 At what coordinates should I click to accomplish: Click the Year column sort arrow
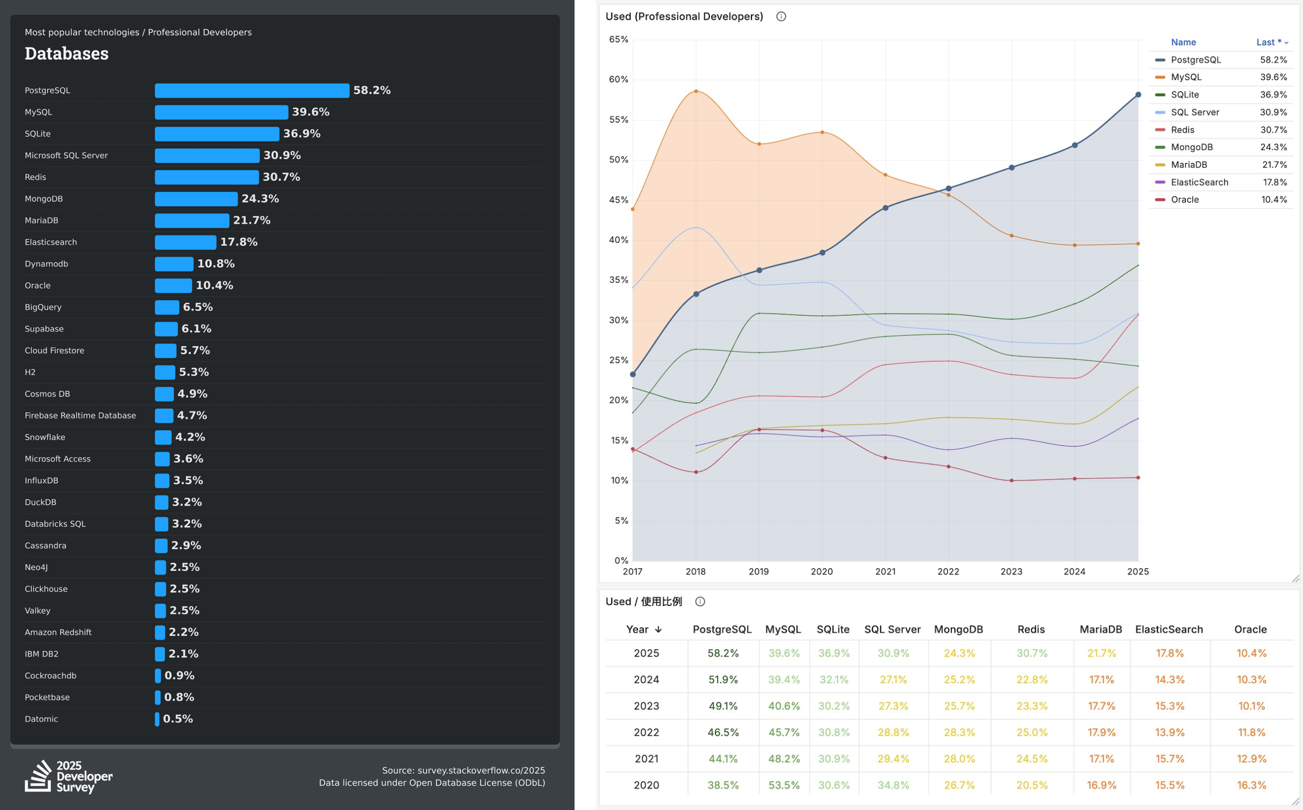coord(658,630)
